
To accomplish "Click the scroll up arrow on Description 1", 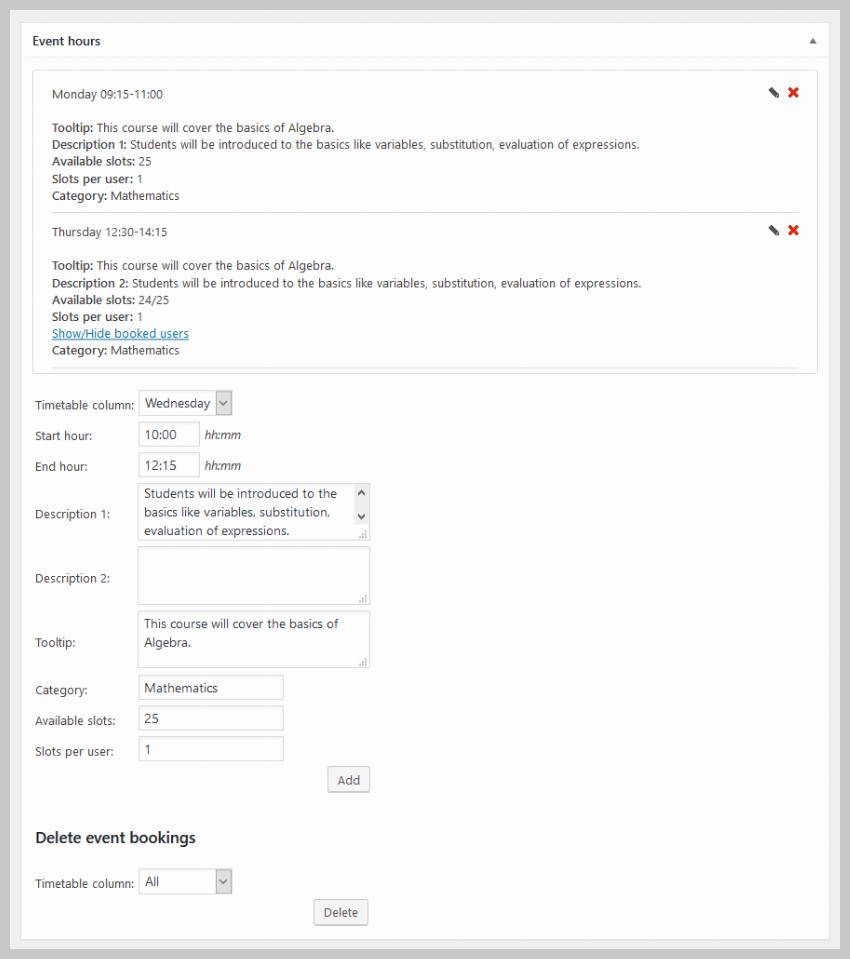I will 362,490.
